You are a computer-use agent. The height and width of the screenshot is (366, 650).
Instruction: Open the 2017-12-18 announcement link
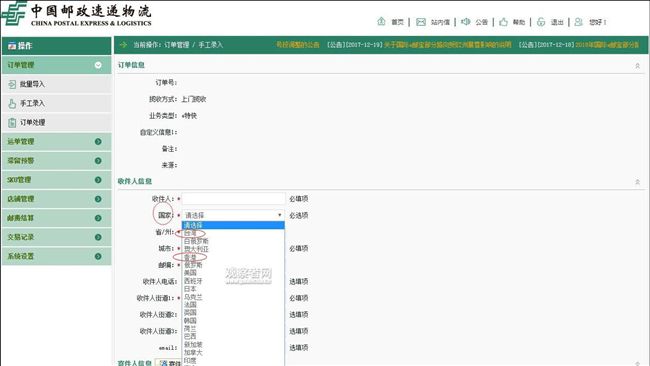(579, 45)
